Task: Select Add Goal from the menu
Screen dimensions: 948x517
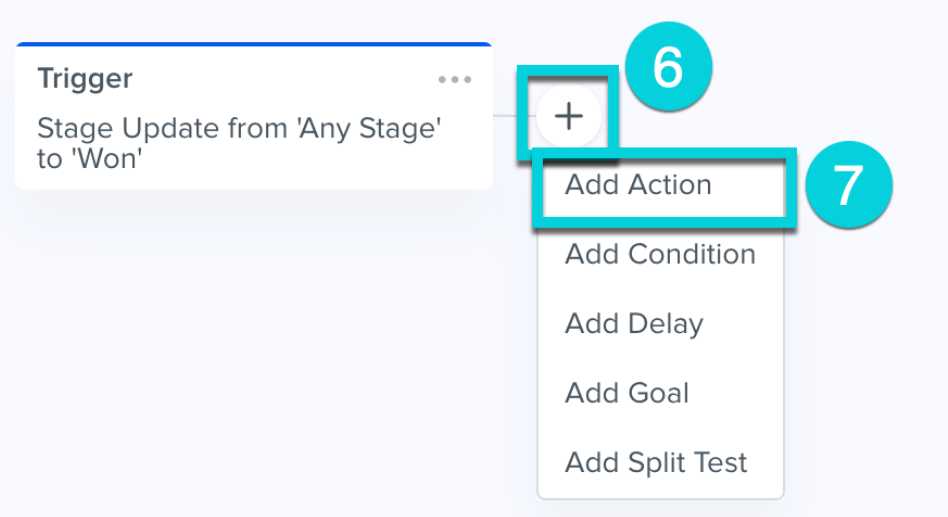Action: coord(627,393)
